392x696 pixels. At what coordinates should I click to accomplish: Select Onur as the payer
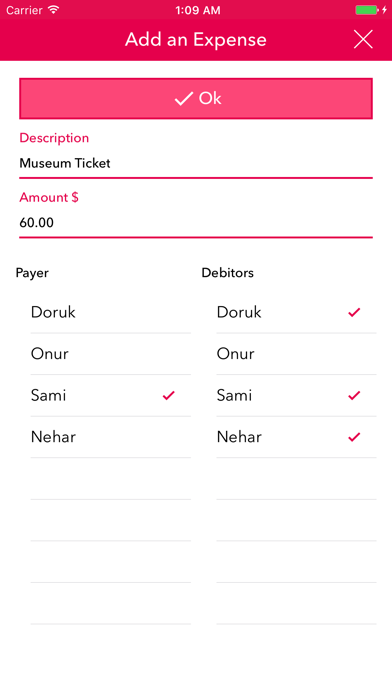tap(111, 354)
